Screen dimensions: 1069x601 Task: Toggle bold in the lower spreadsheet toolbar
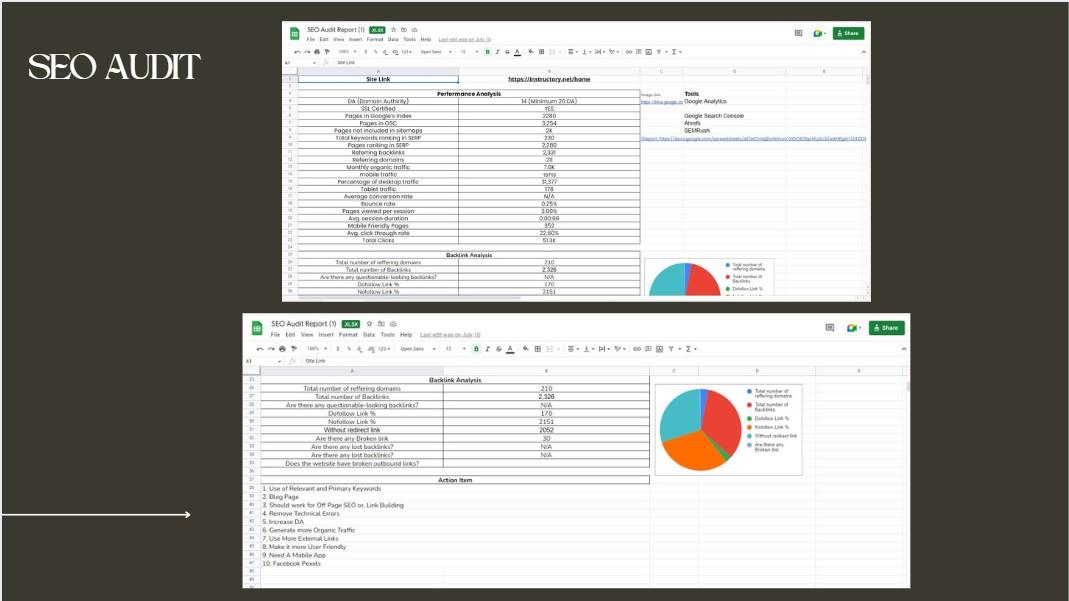click(476, 349)
